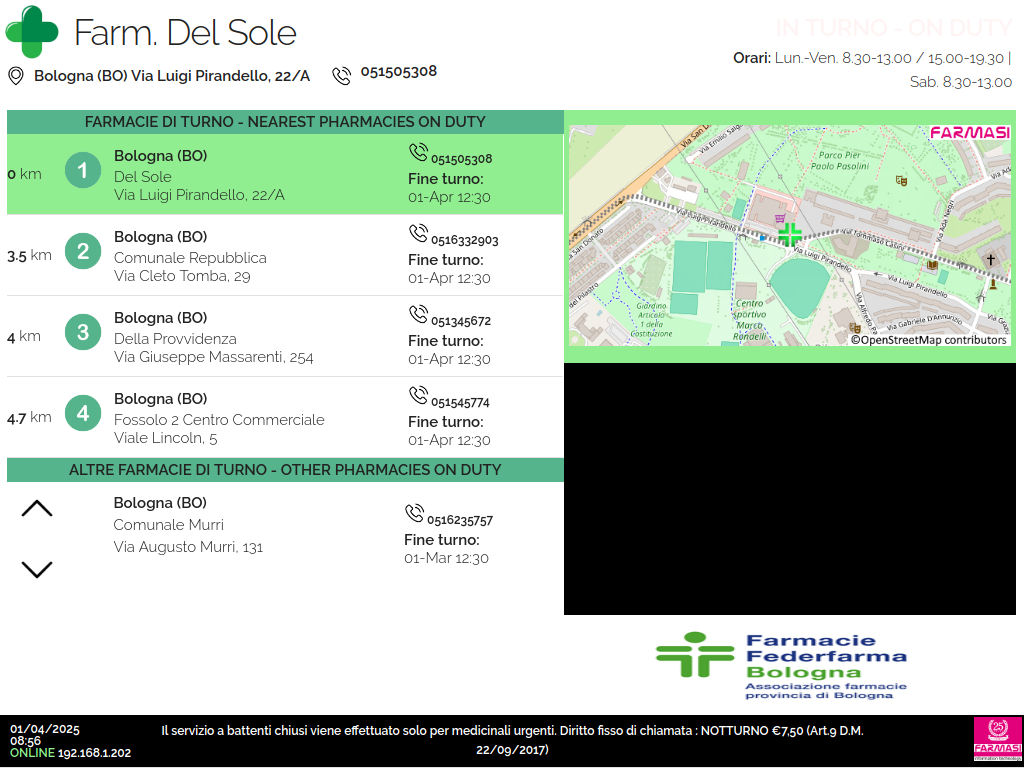This screenshot has width=1024, height=768.
Task: Open the Della Provvidenza pharmacy entry
Action: point(175,338)
